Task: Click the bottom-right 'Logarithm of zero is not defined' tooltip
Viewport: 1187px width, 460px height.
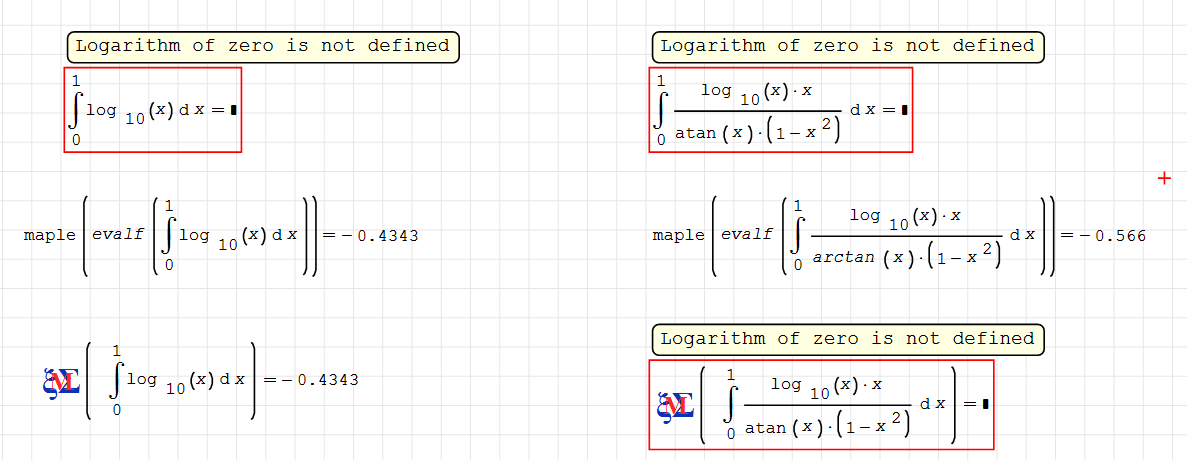Action: coord(847,339)
